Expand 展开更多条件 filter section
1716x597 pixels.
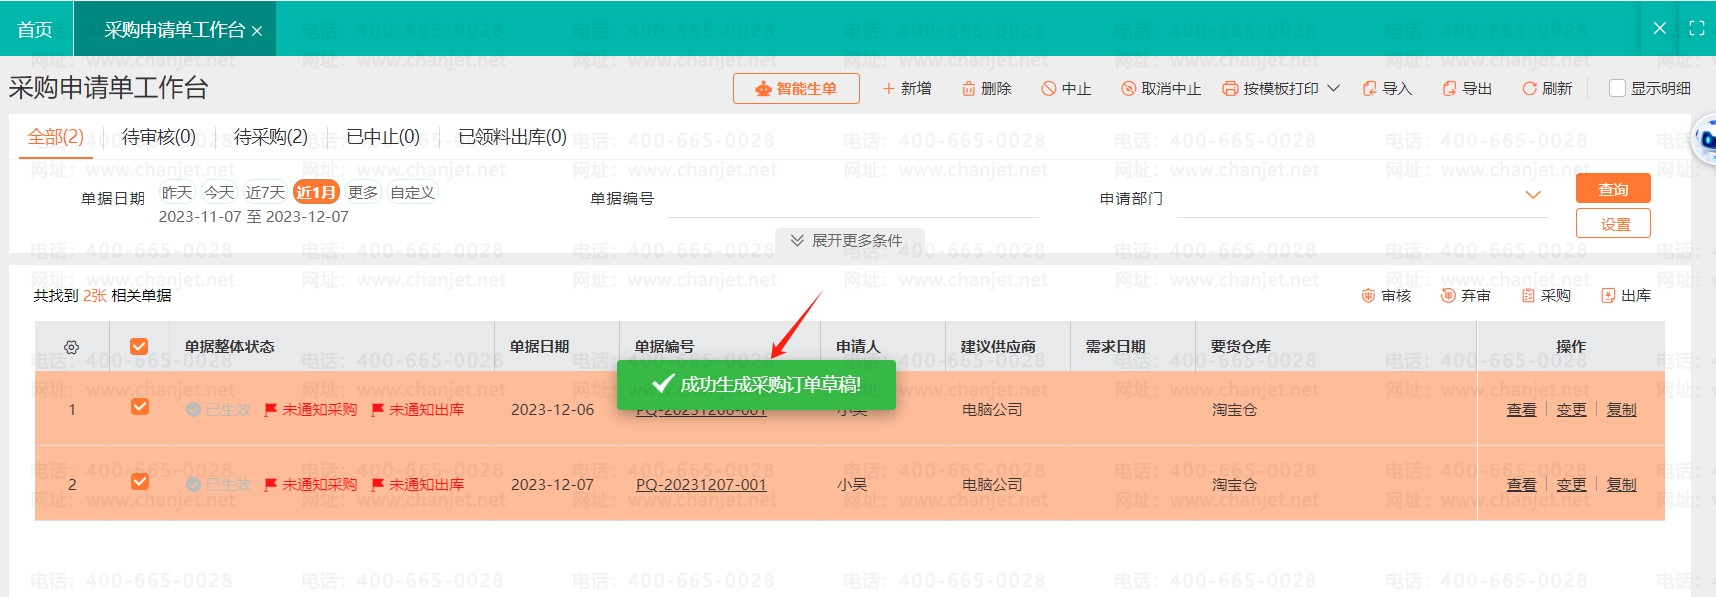[847, 241]
